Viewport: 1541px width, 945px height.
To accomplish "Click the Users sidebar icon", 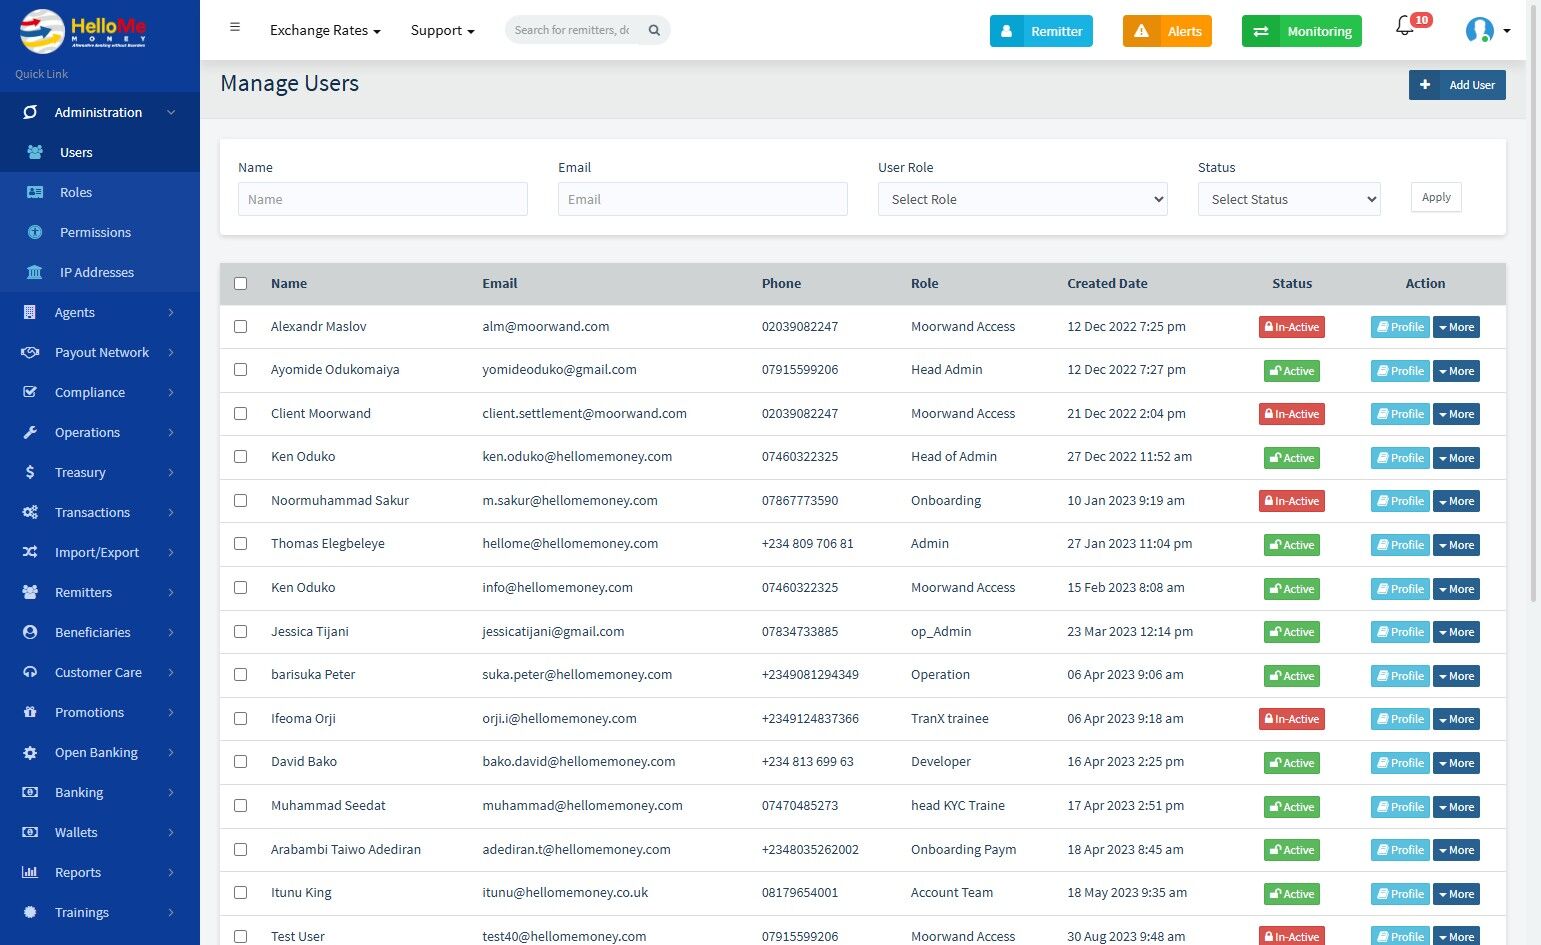I will click(x=35, y=152).
